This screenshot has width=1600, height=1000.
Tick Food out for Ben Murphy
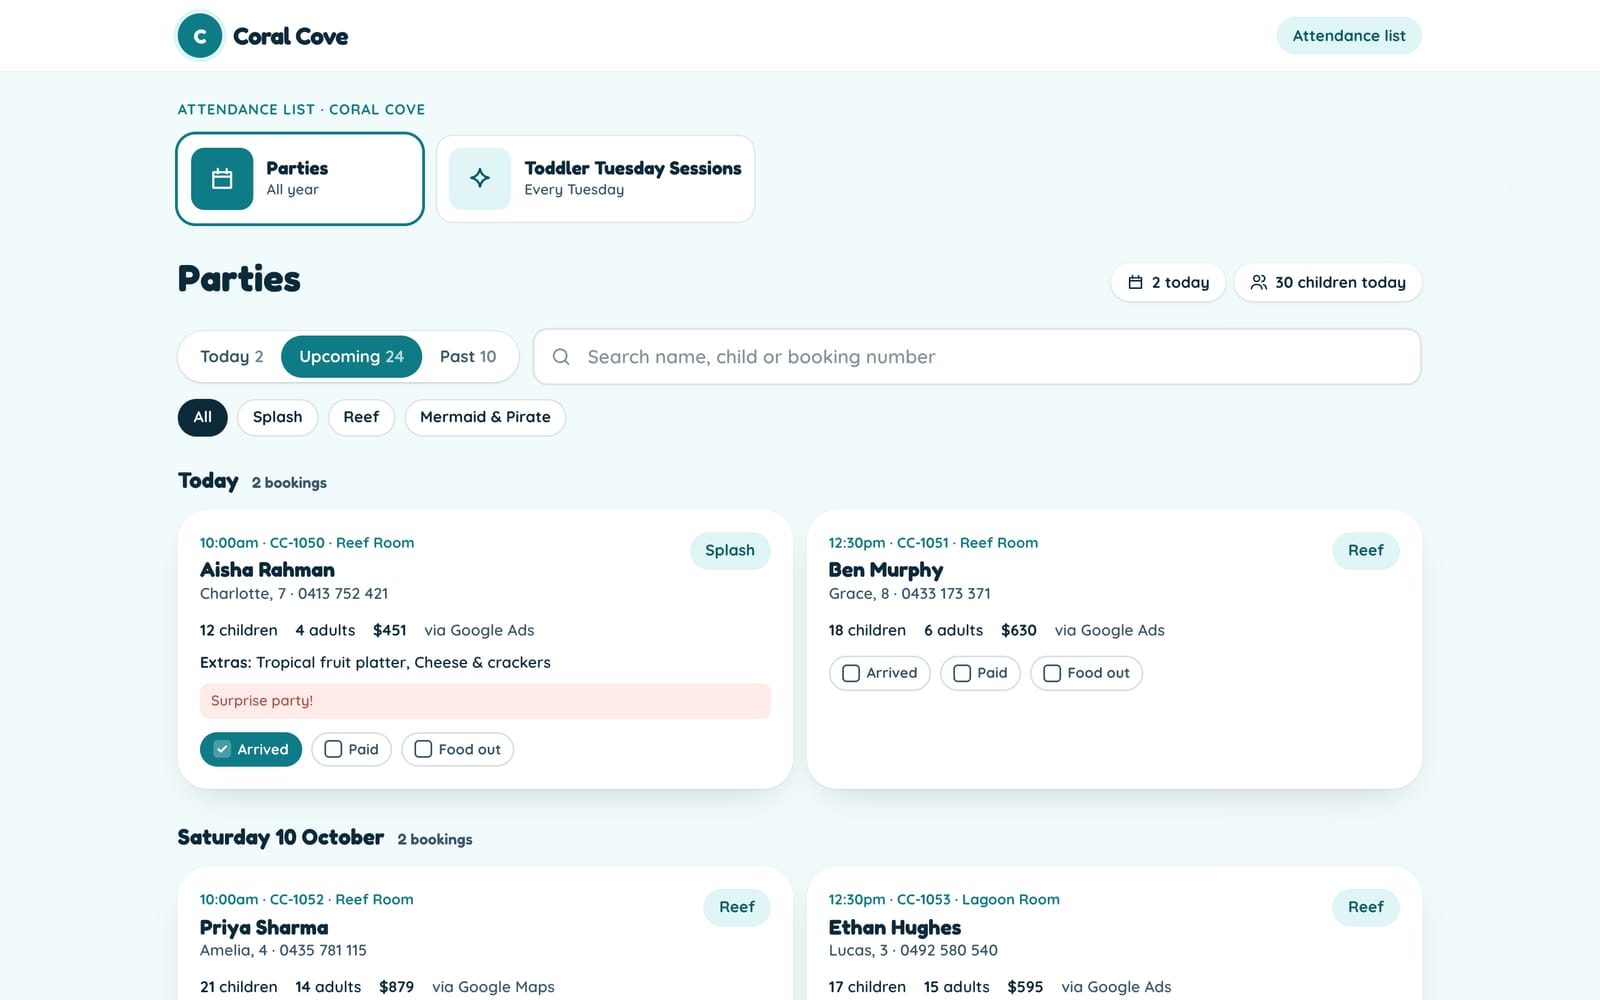(x=1087, y=673)
